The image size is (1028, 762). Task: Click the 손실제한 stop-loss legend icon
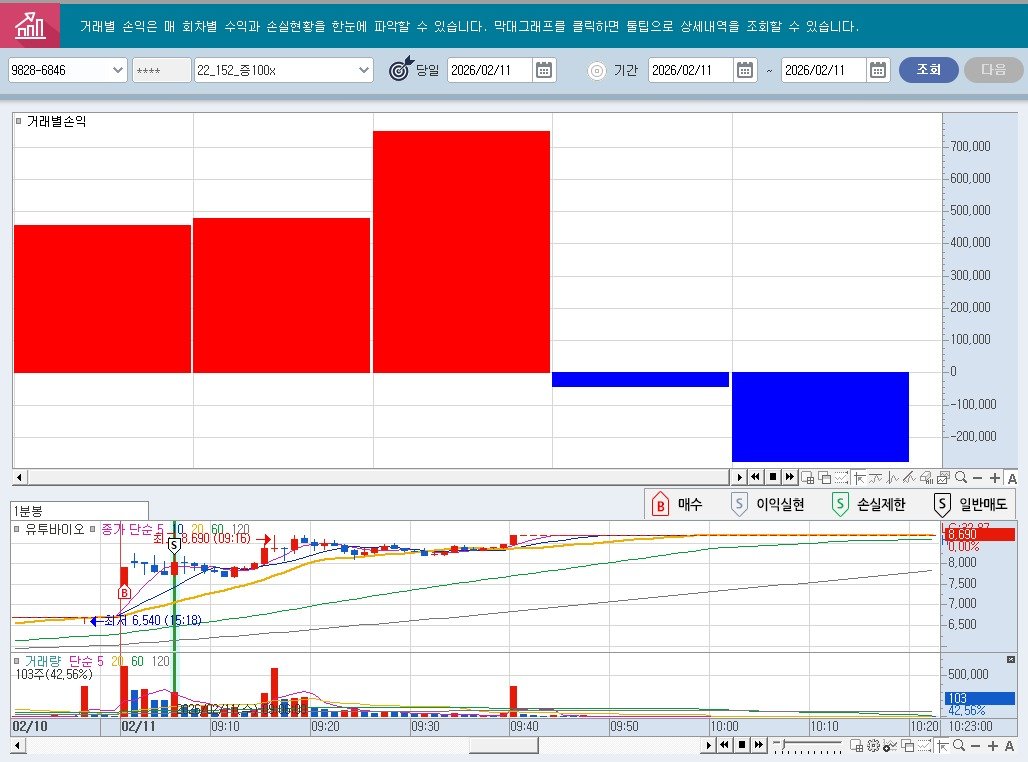click(x=840, y=504)
